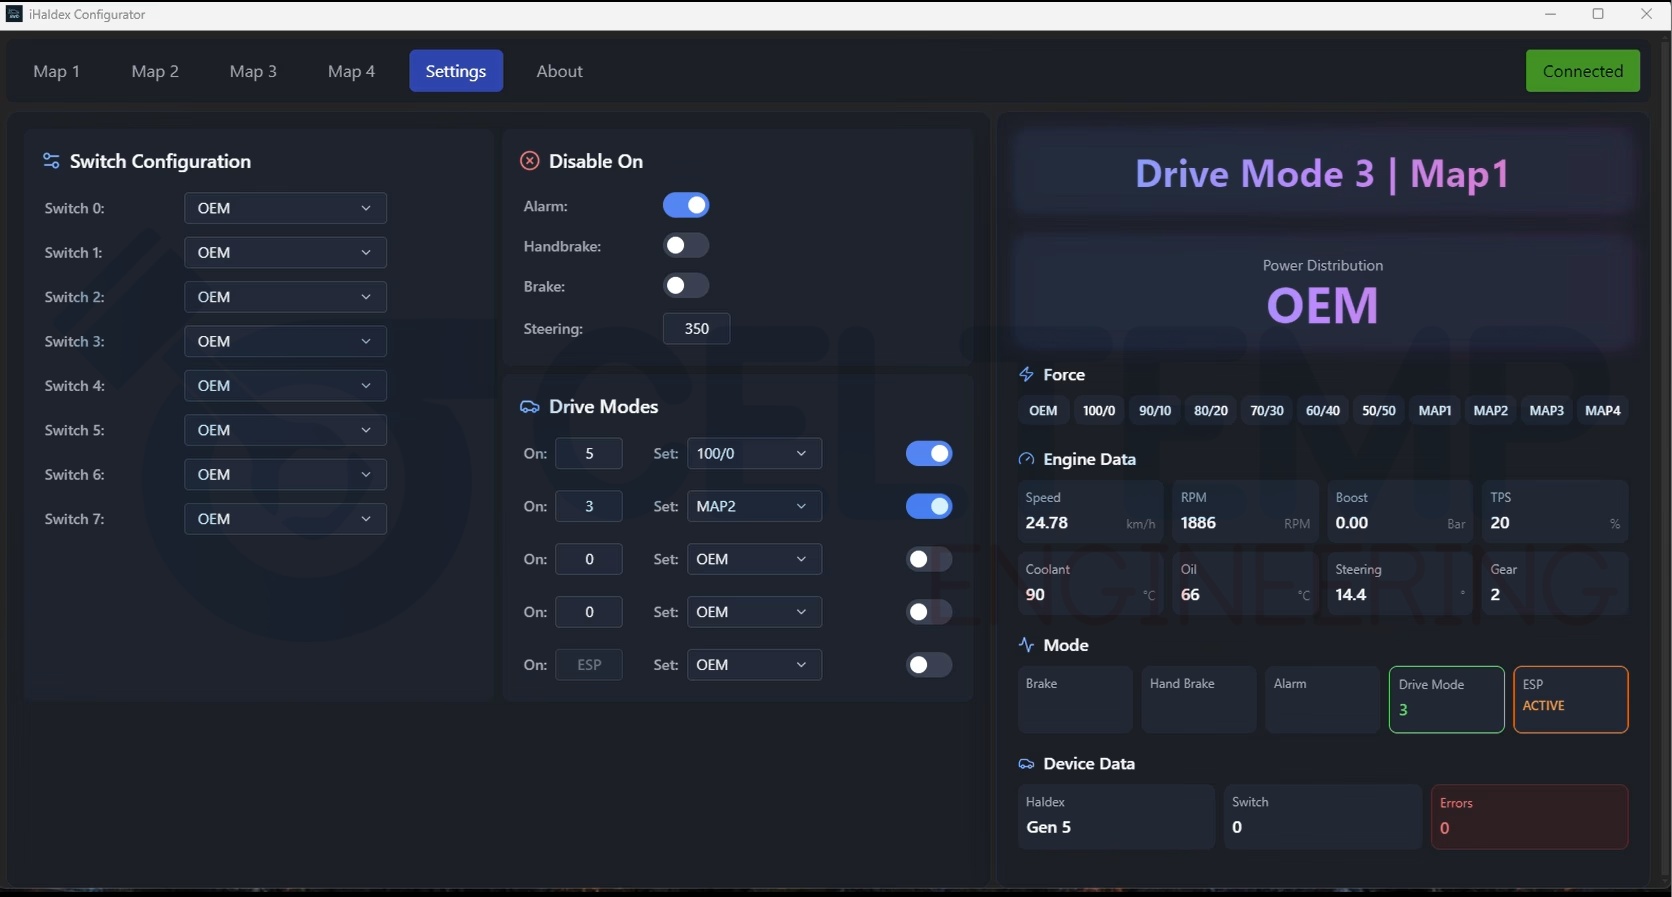Force 100/0 power distribution
The height and width of the screenshot is (897, 1672).
point(1099,411)
